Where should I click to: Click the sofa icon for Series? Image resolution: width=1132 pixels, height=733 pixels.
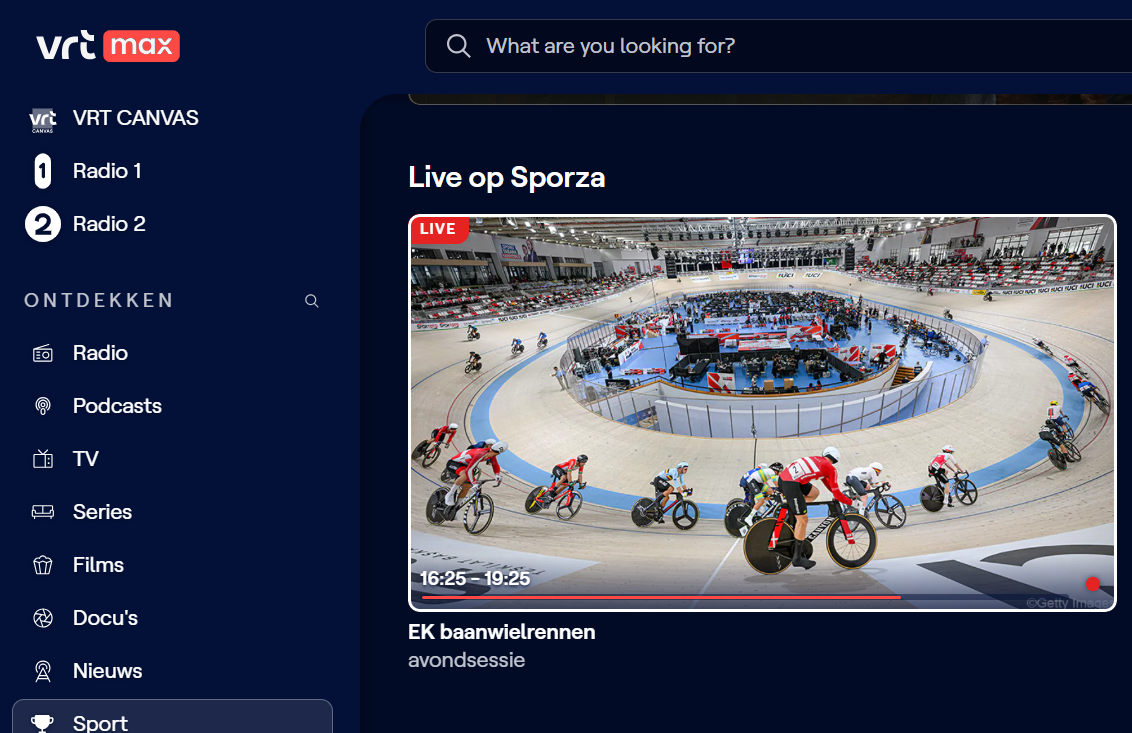43,512
